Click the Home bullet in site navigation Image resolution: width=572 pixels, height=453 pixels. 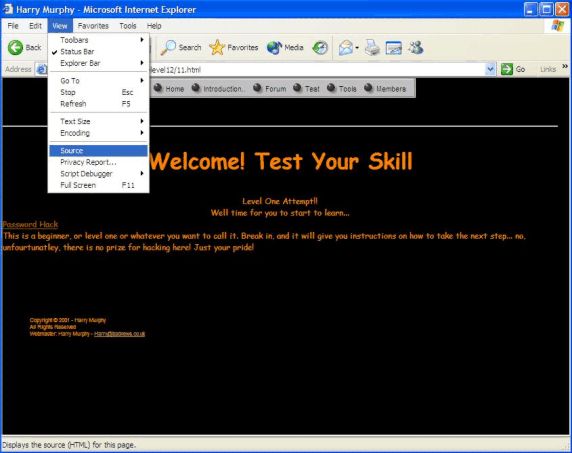pos(158,88)
